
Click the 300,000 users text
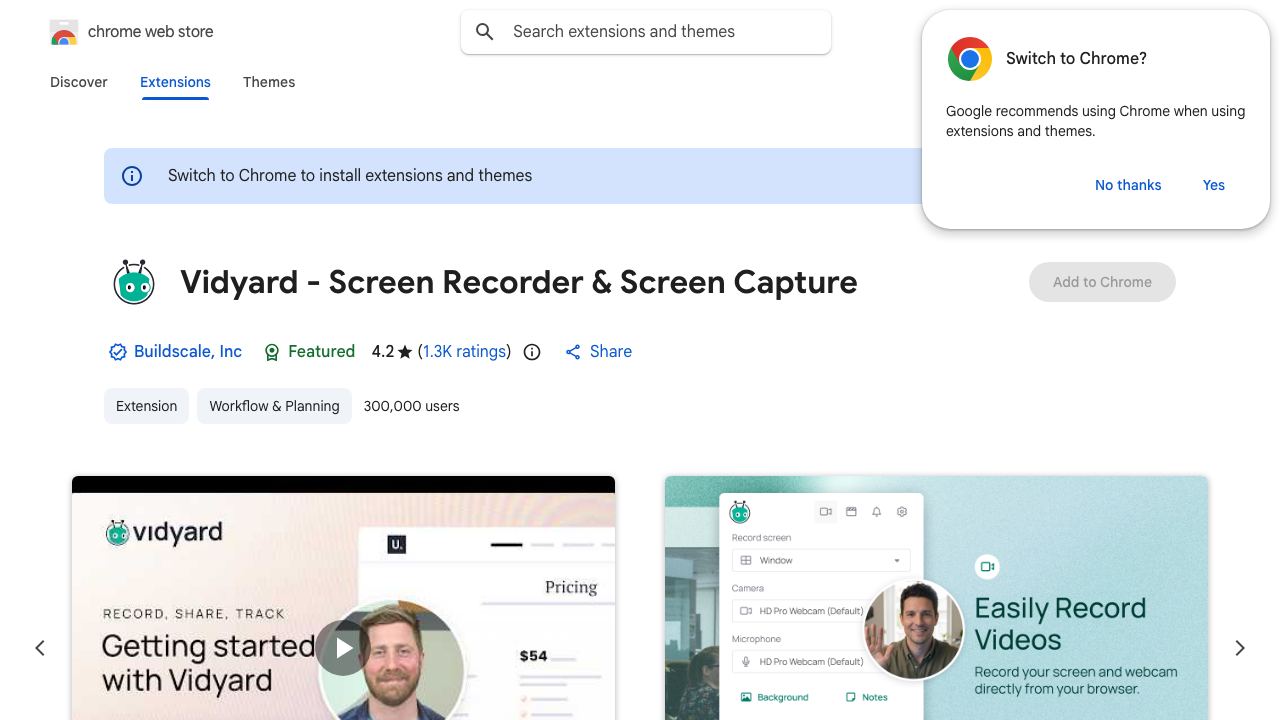click(411, 406)
